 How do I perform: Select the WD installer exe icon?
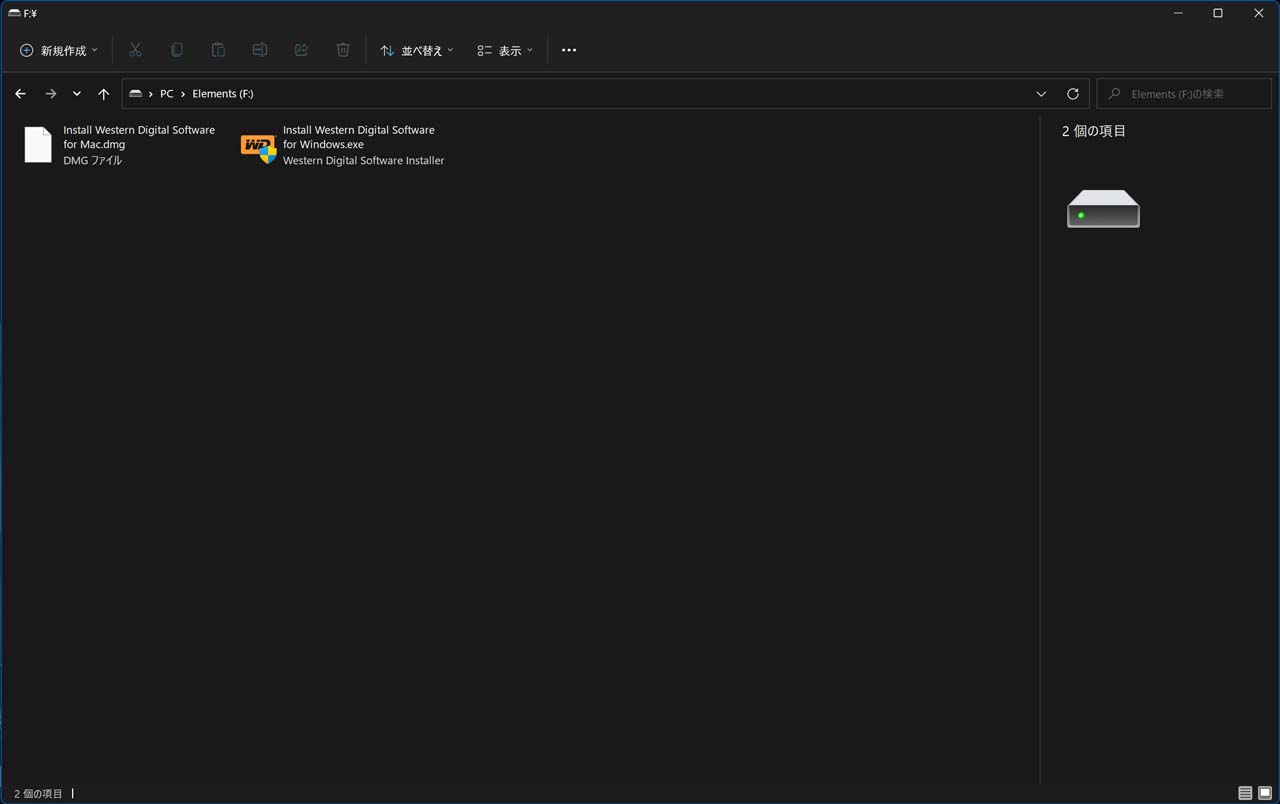tap(259, 147)
